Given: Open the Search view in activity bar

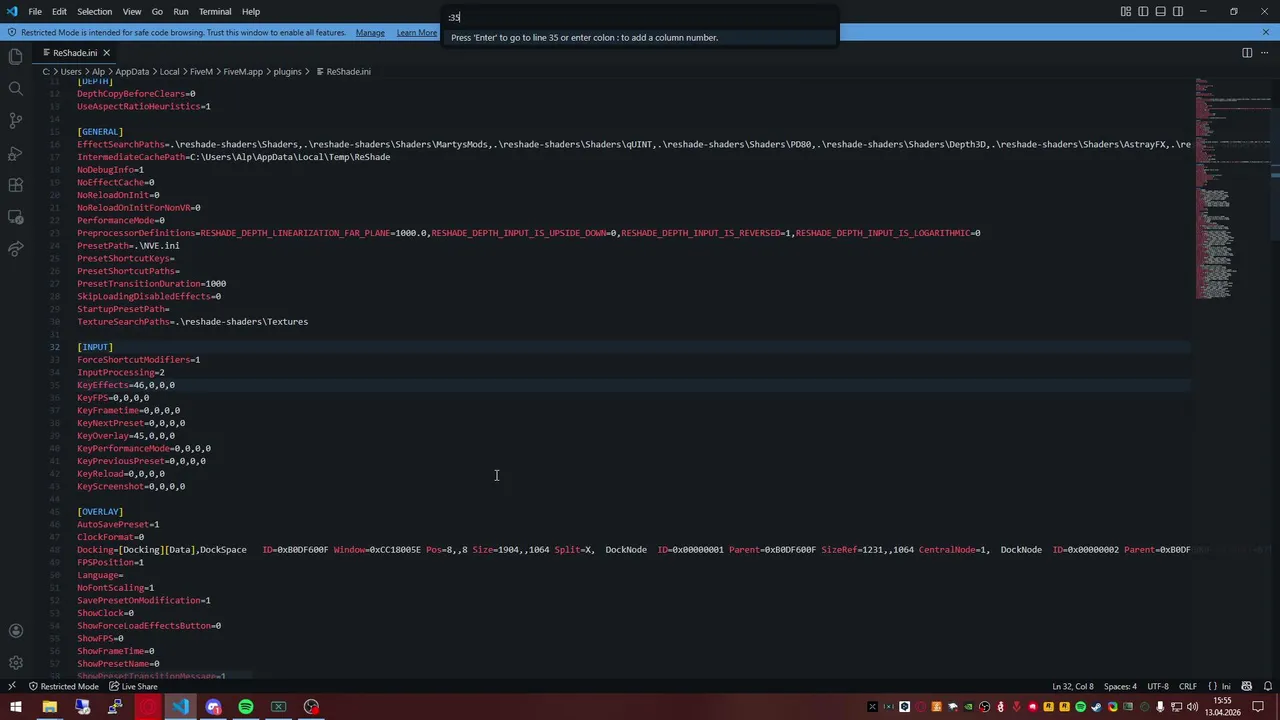Looking at the screenshot, I should click(x=15, y=89).
